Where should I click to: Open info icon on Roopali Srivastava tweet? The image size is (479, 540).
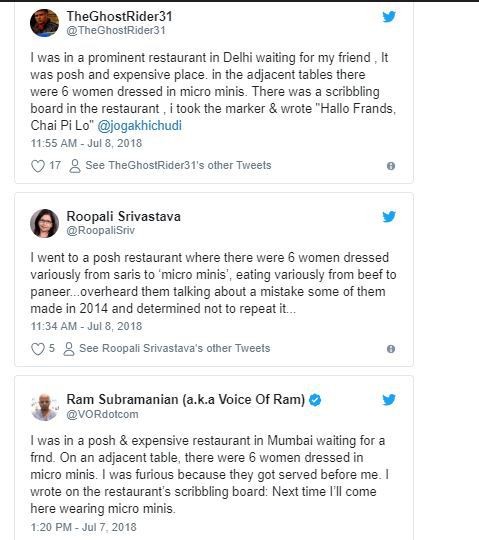click(391, 349)
